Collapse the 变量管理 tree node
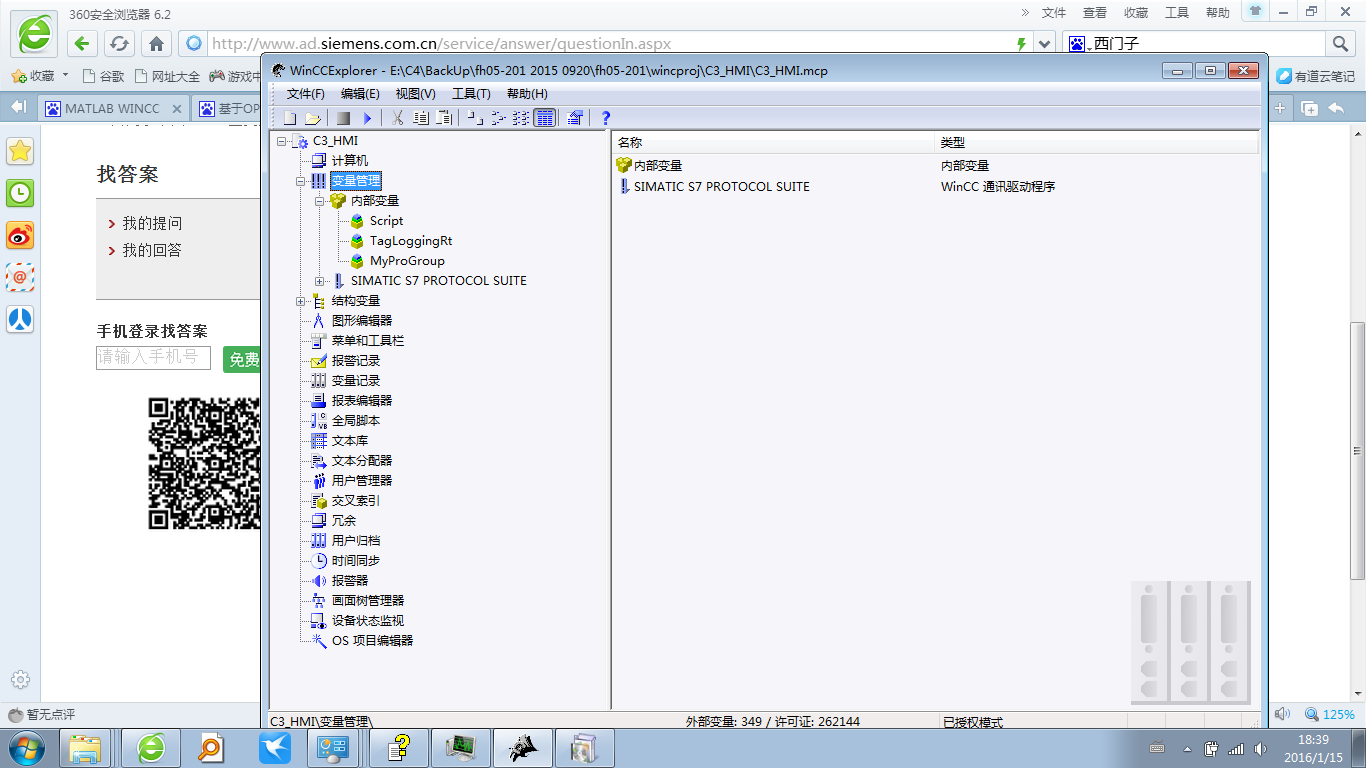Image resolution: width=1366 pixels, height=768 pixels. pyautogui.click(x=301, y=181)
